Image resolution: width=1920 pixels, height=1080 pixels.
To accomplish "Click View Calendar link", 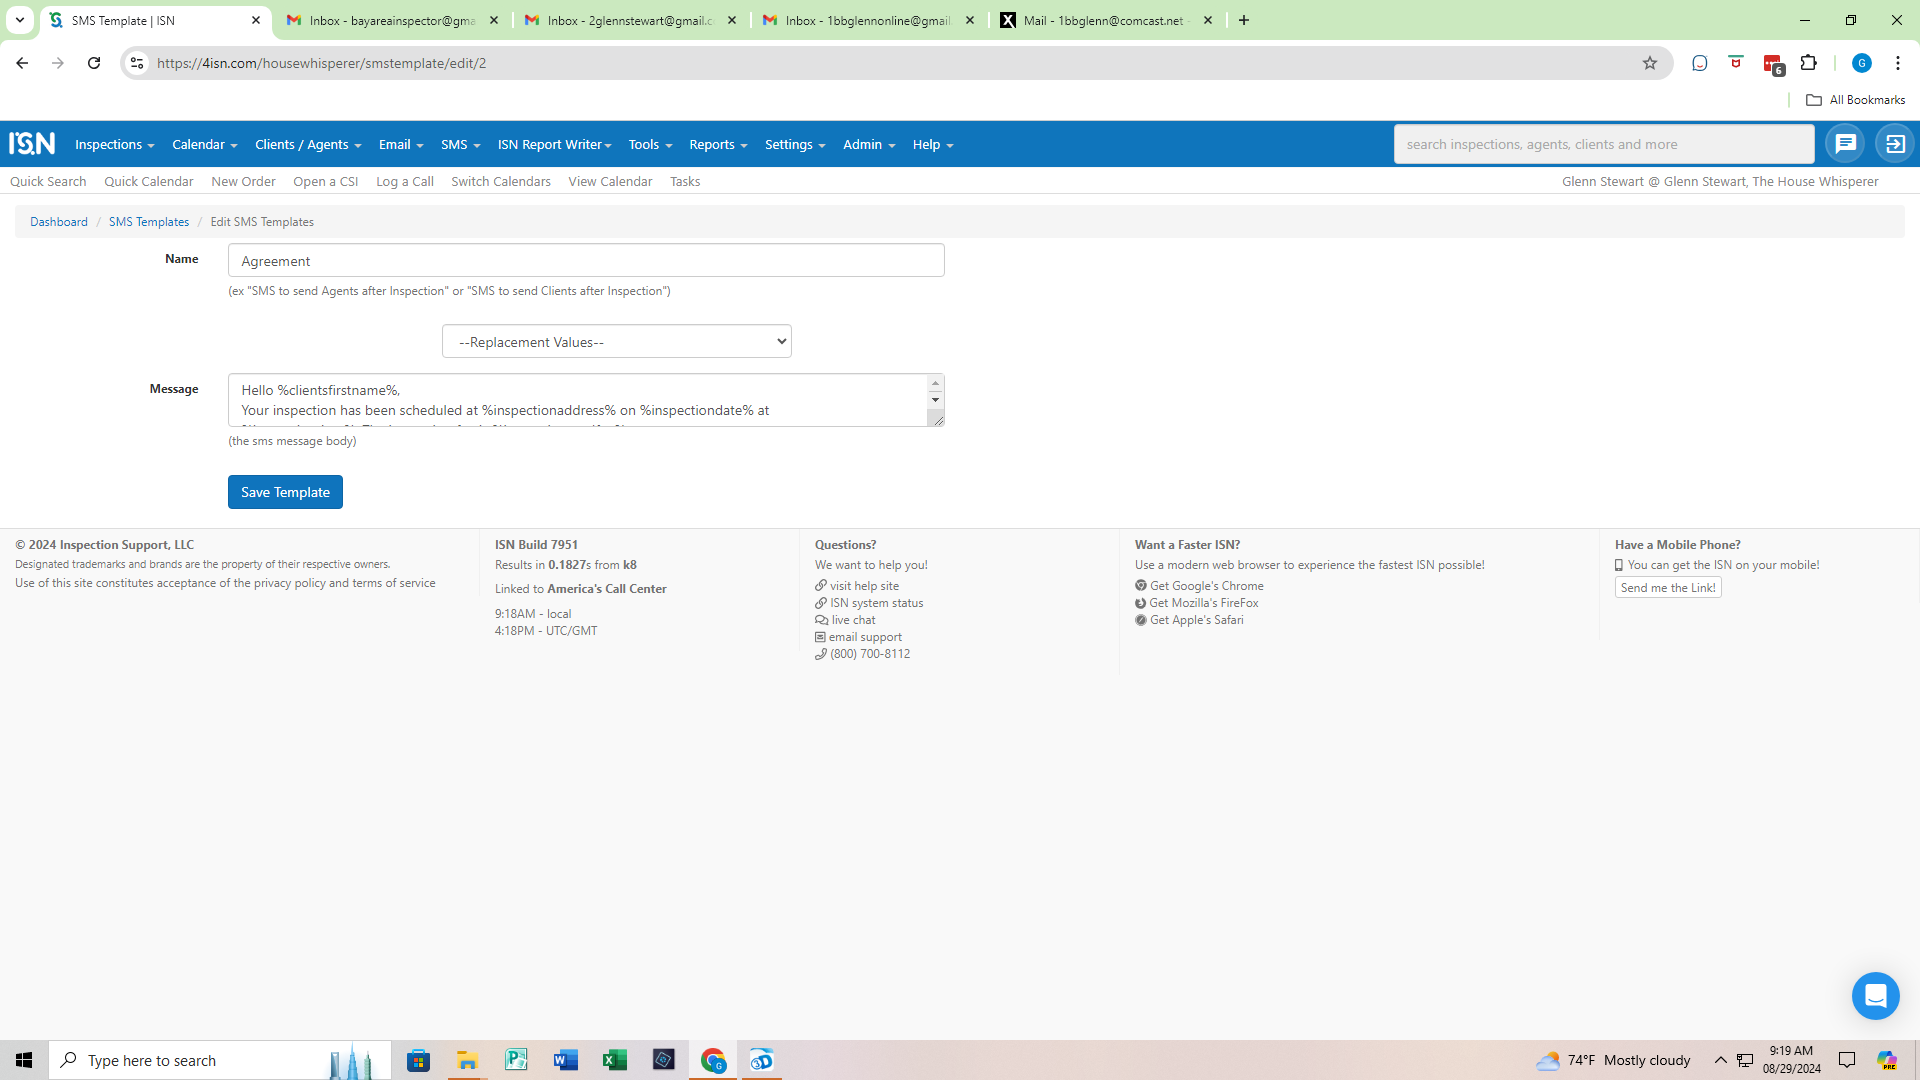I will [610, 181].
